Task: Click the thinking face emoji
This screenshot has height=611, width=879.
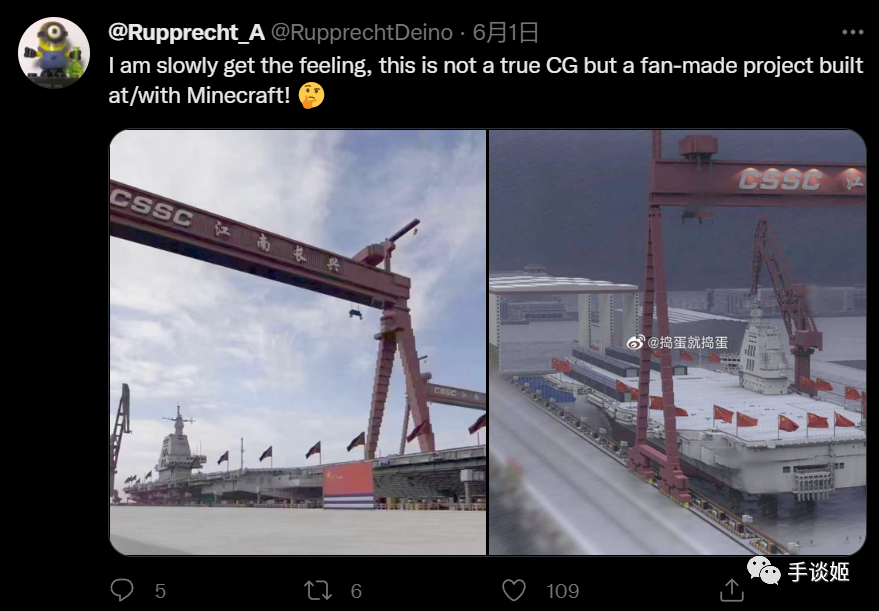Action: point(311,95)
